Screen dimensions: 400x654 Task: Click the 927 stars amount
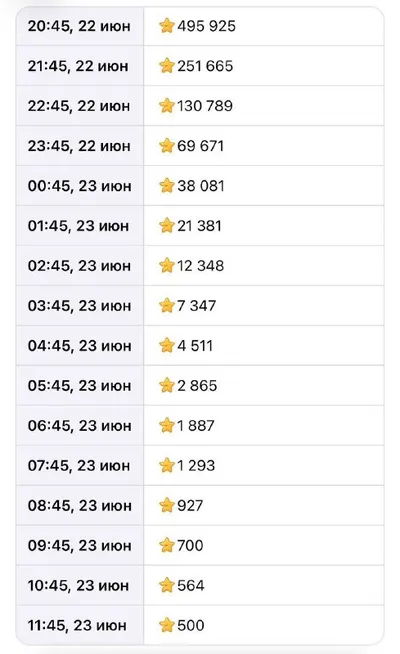point(190,506)
